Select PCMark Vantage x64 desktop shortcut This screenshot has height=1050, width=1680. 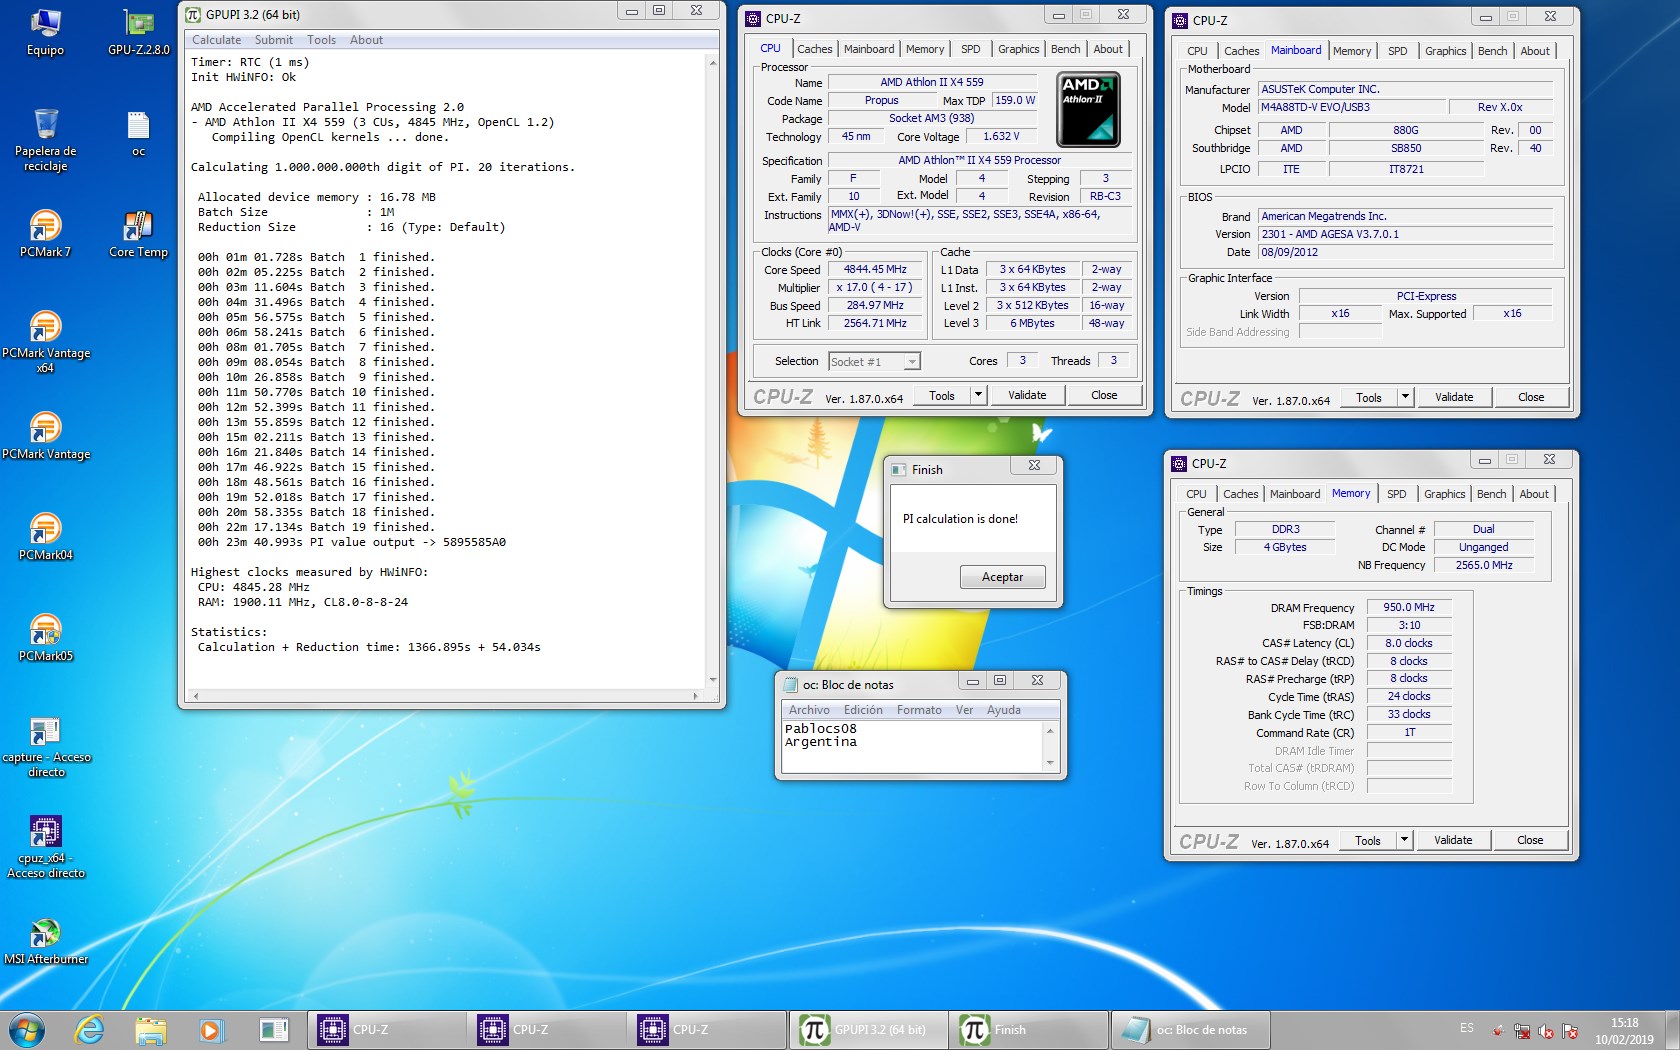point(45,342)
